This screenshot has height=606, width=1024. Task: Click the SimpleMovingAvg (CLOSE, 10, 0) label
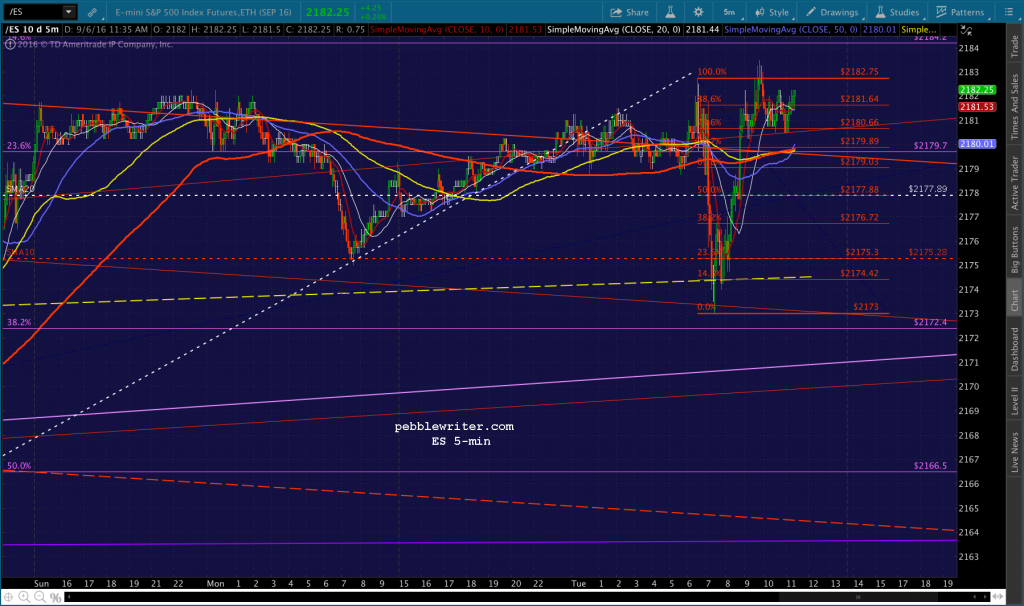[436, 29]
